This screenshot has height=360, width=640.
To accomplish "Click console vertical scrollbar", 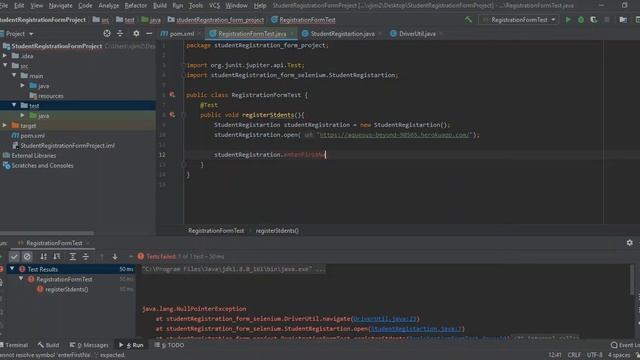I will pyautogui.click(x=633, y=280).
